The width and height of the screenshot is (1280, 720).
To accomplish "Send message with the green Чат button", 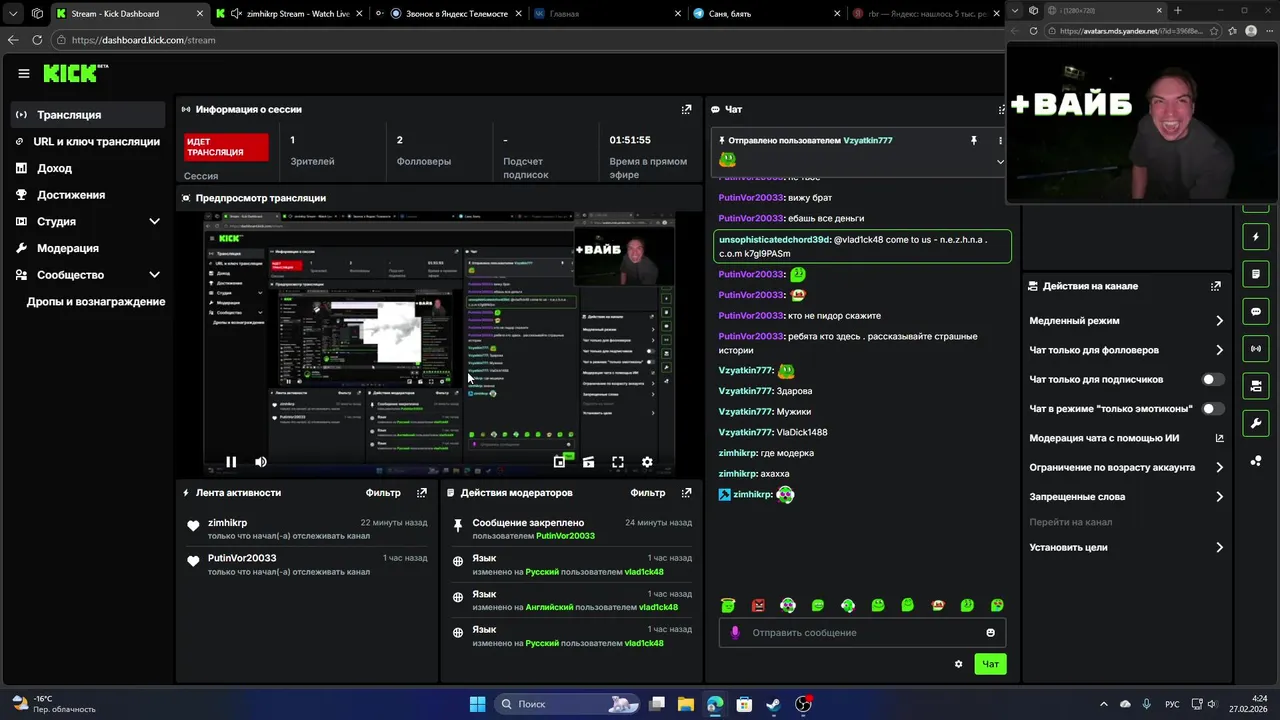I will click(x=990, y=664).
